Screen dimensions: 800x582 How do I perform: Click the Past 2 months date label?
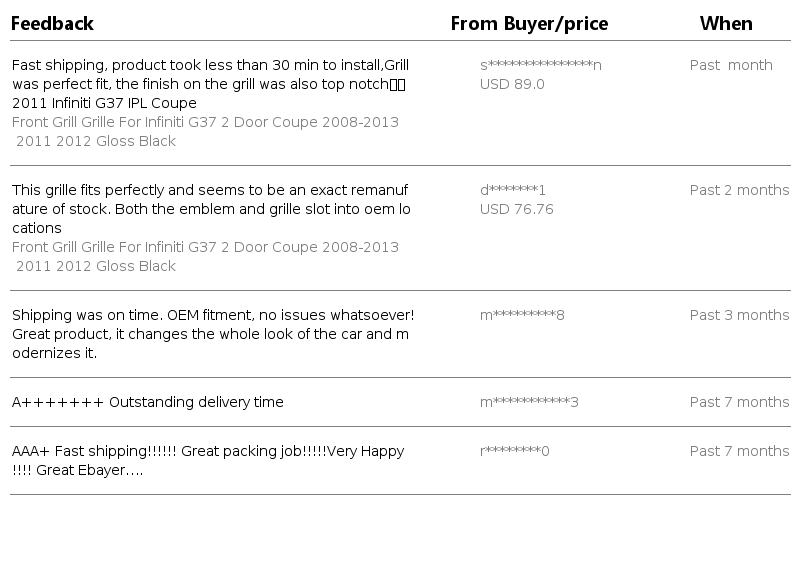click(x=739, y=190)
